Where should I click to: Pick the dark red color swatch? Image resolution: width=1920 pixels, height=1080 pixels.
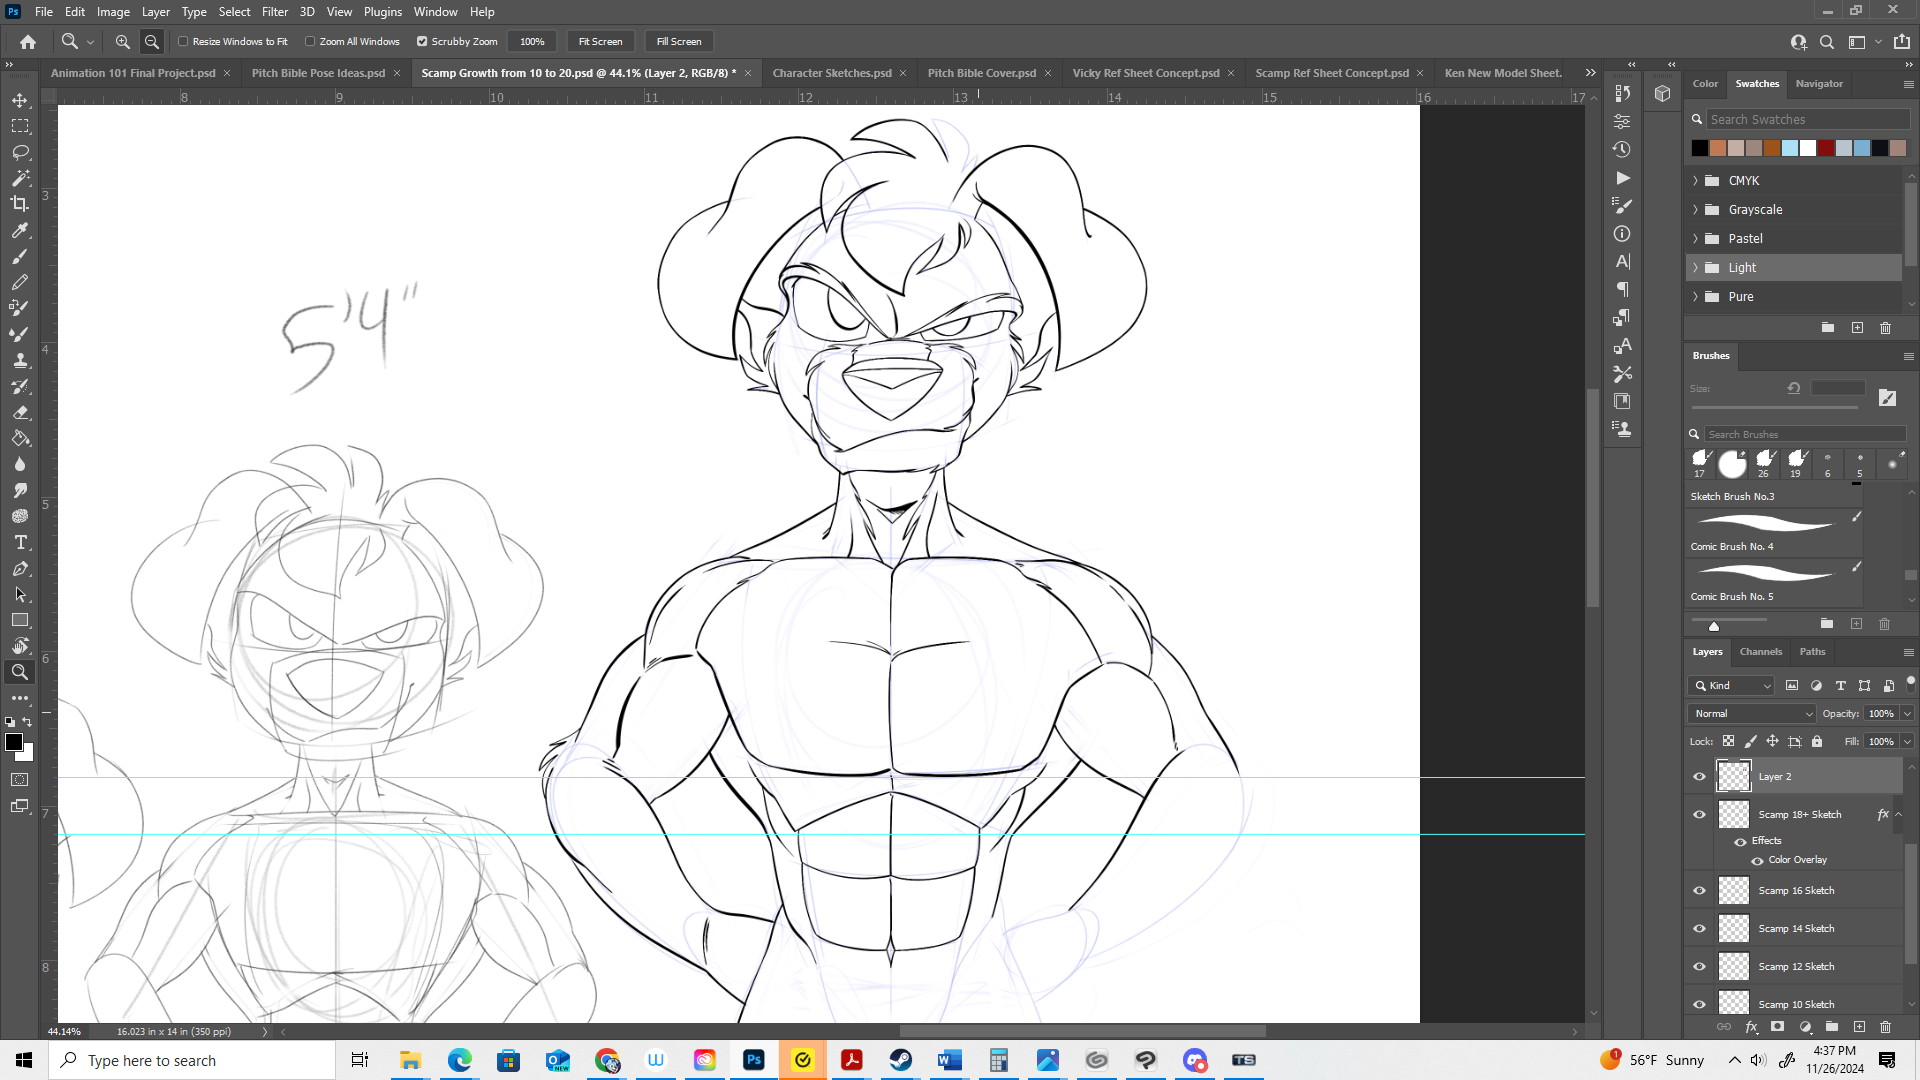point(1826,148)
